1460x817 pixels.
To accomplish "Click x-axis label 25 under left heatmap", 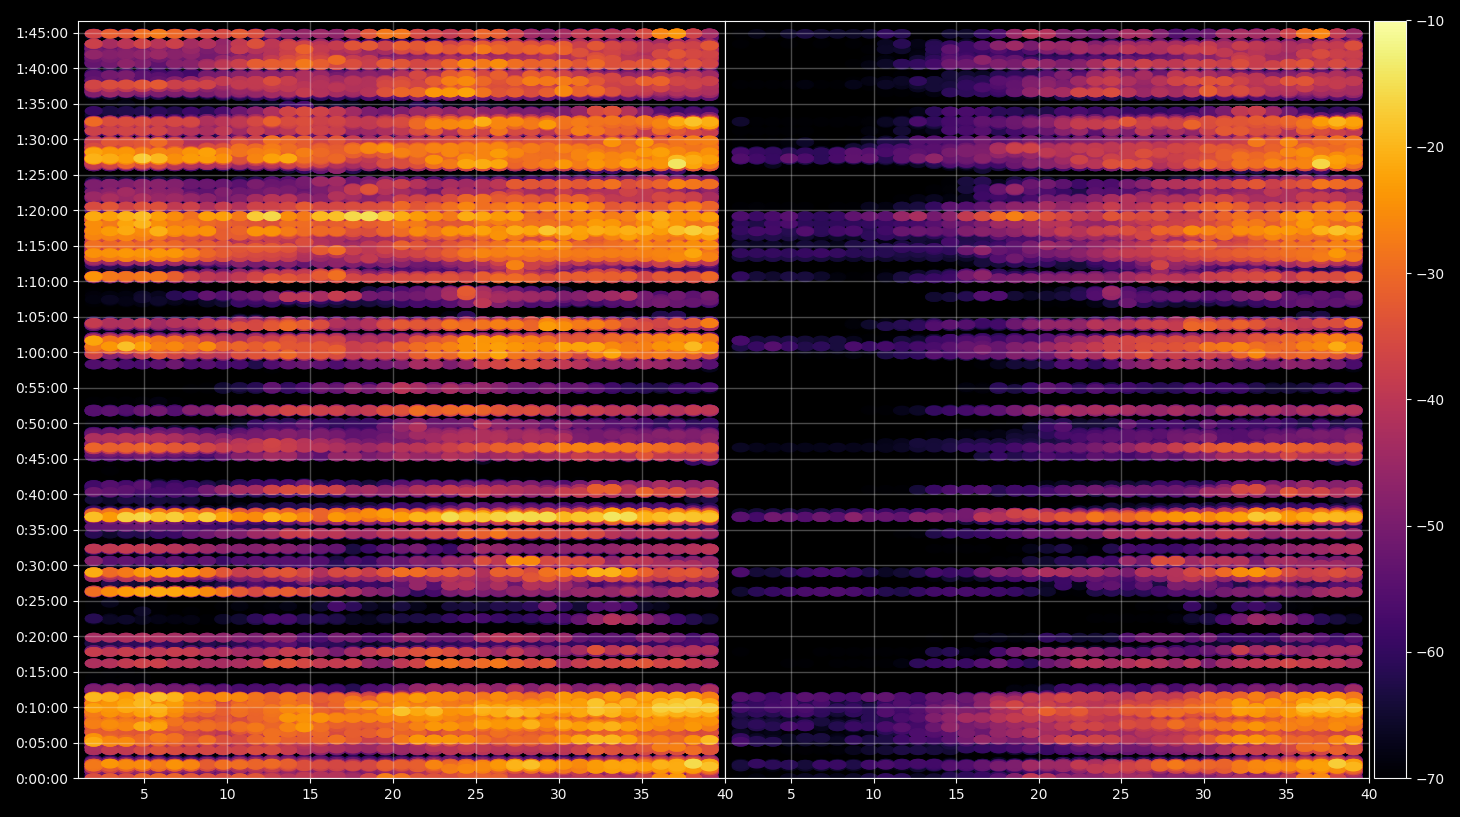I will (476, 795).
